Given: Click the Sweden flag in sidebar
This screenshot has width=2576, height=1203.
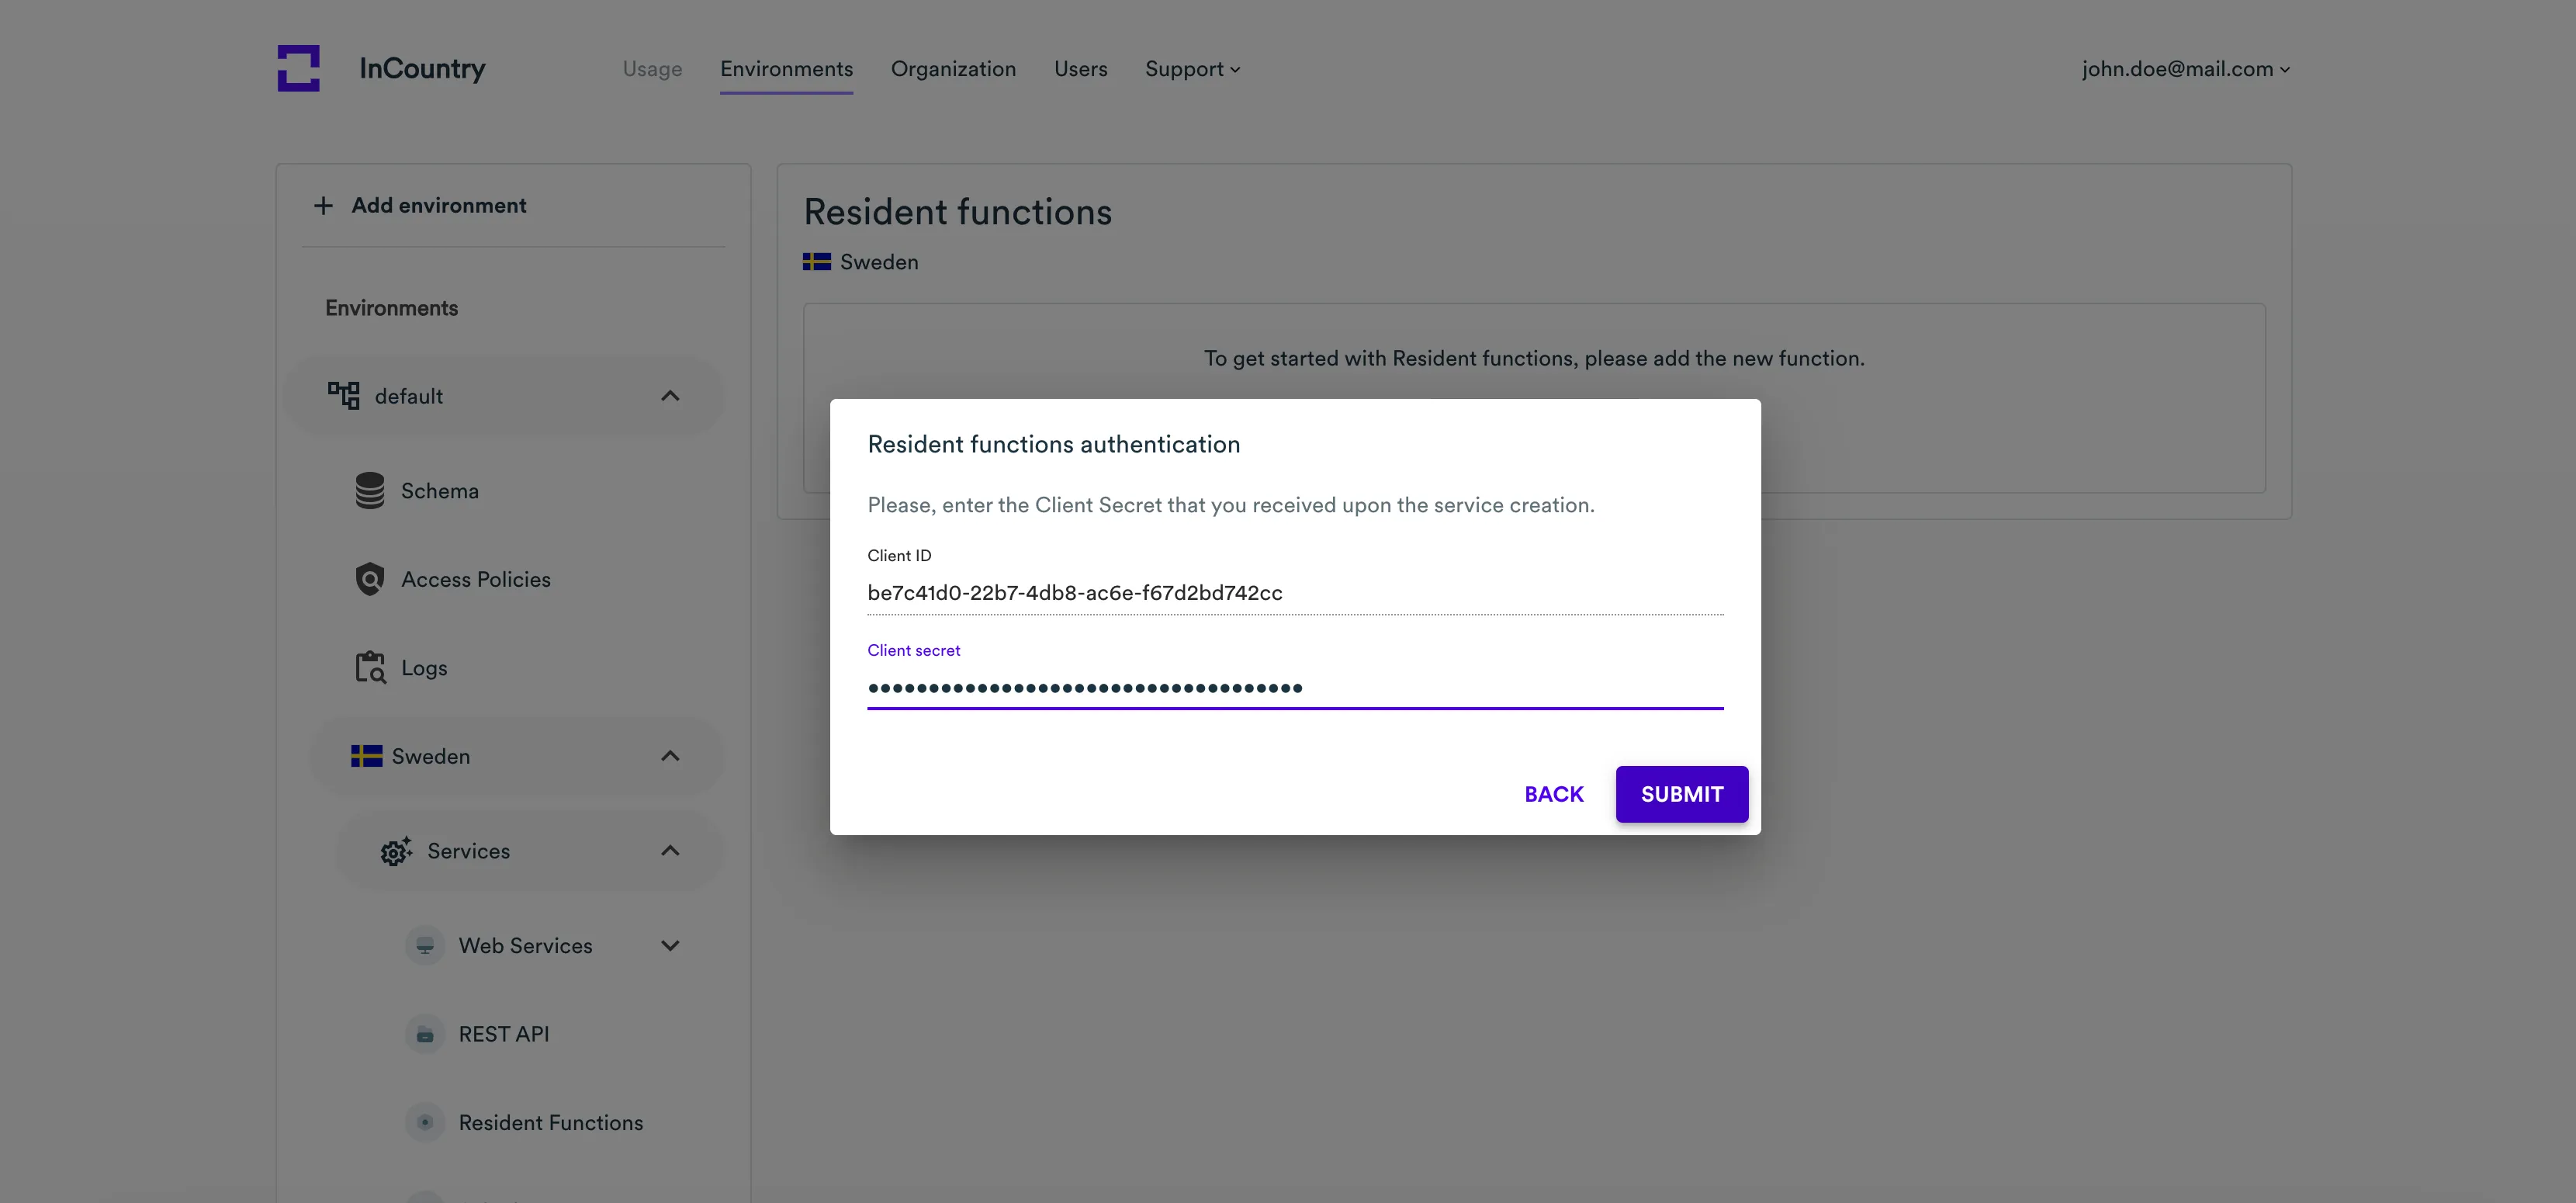Looking at the screenshot, I should (x=366, y=756).
